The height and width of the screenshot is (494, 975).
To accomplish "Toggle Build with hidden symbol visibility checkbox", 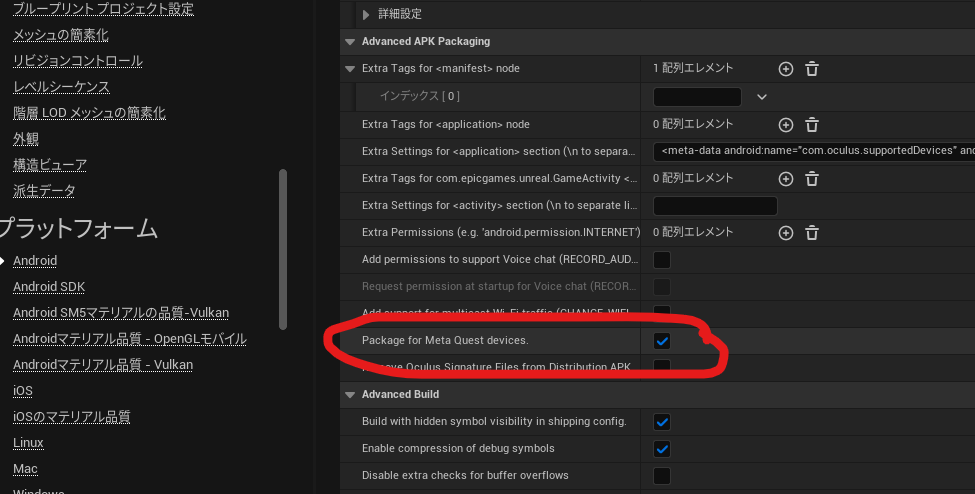I will coord(662,422).
